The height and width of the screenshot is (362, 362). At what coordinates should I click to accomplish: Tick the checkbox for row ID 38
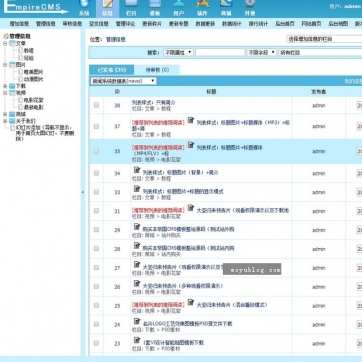(x=96, y=105)
